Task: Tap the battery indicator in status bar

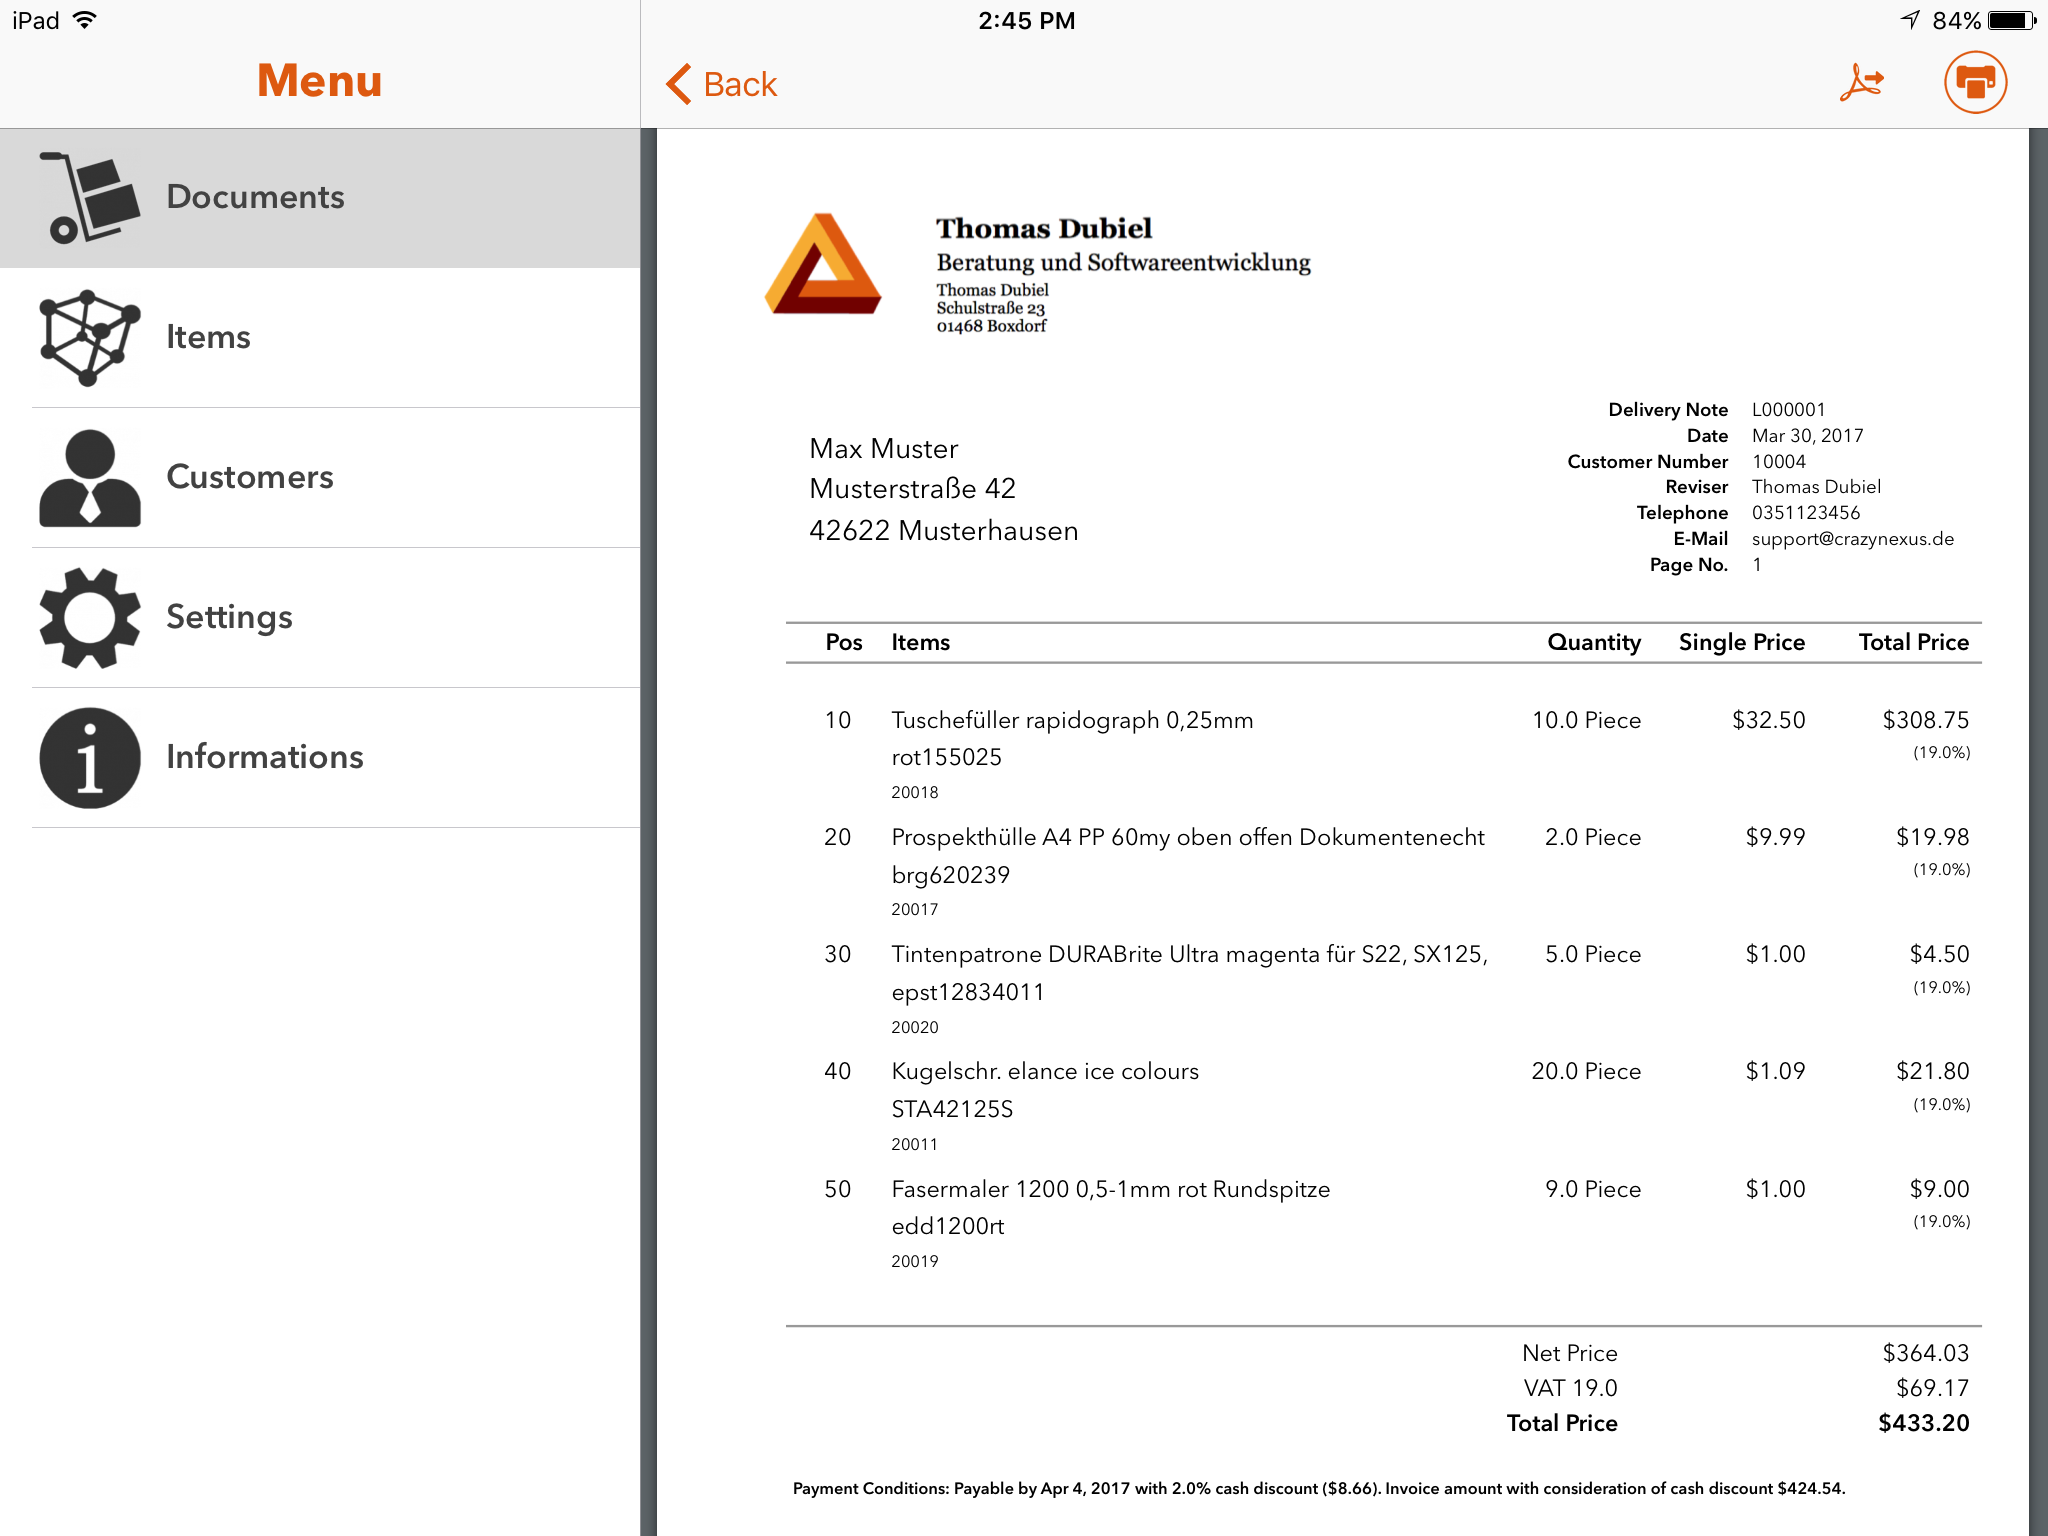Action: click(x=2010, y=20)
